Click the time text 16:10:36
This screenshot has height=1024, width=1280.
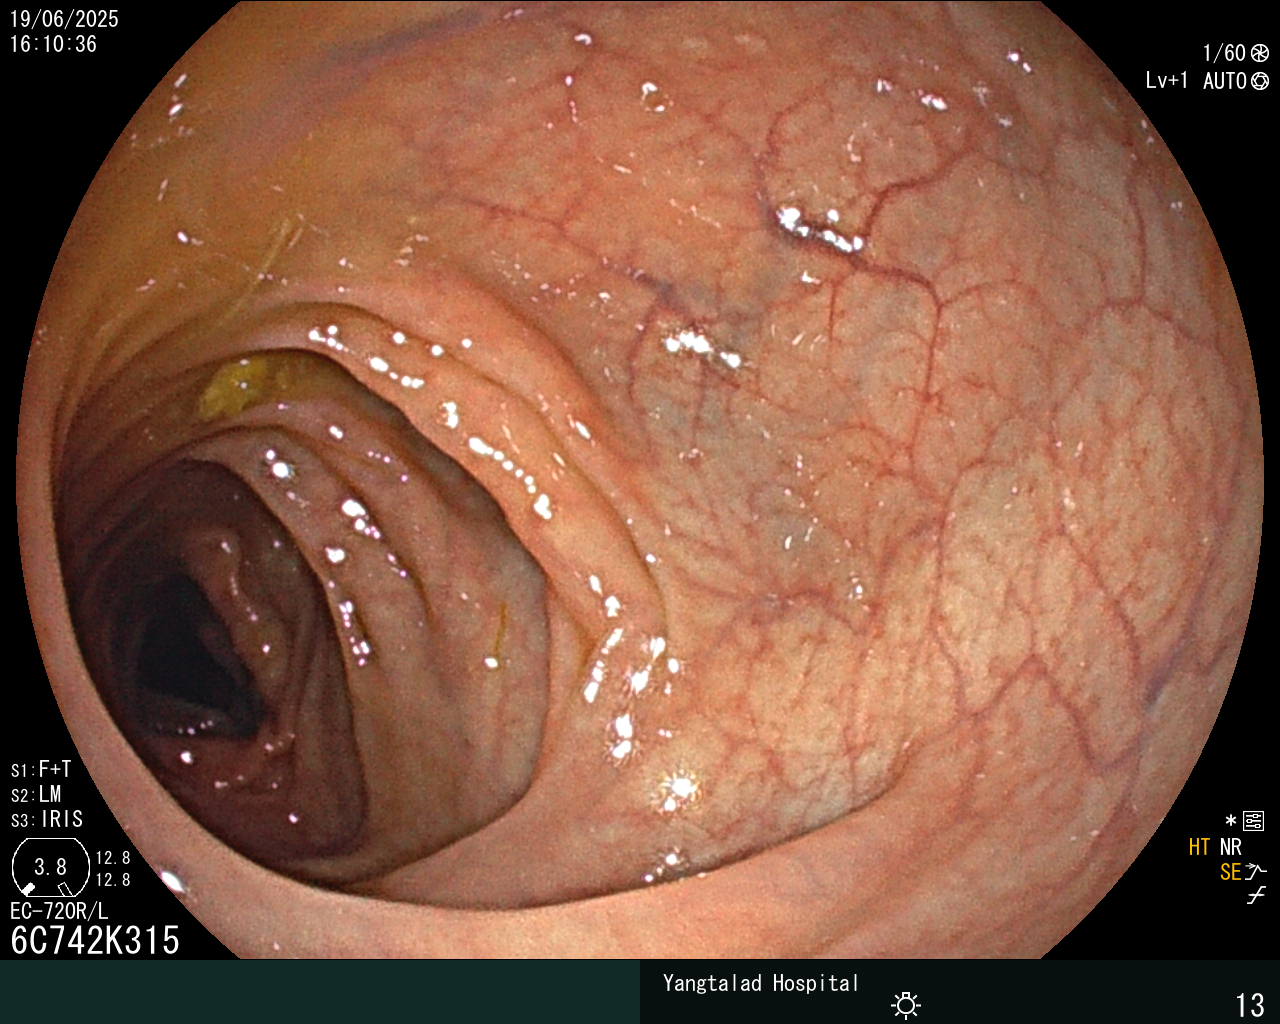[x=53, y=44]
